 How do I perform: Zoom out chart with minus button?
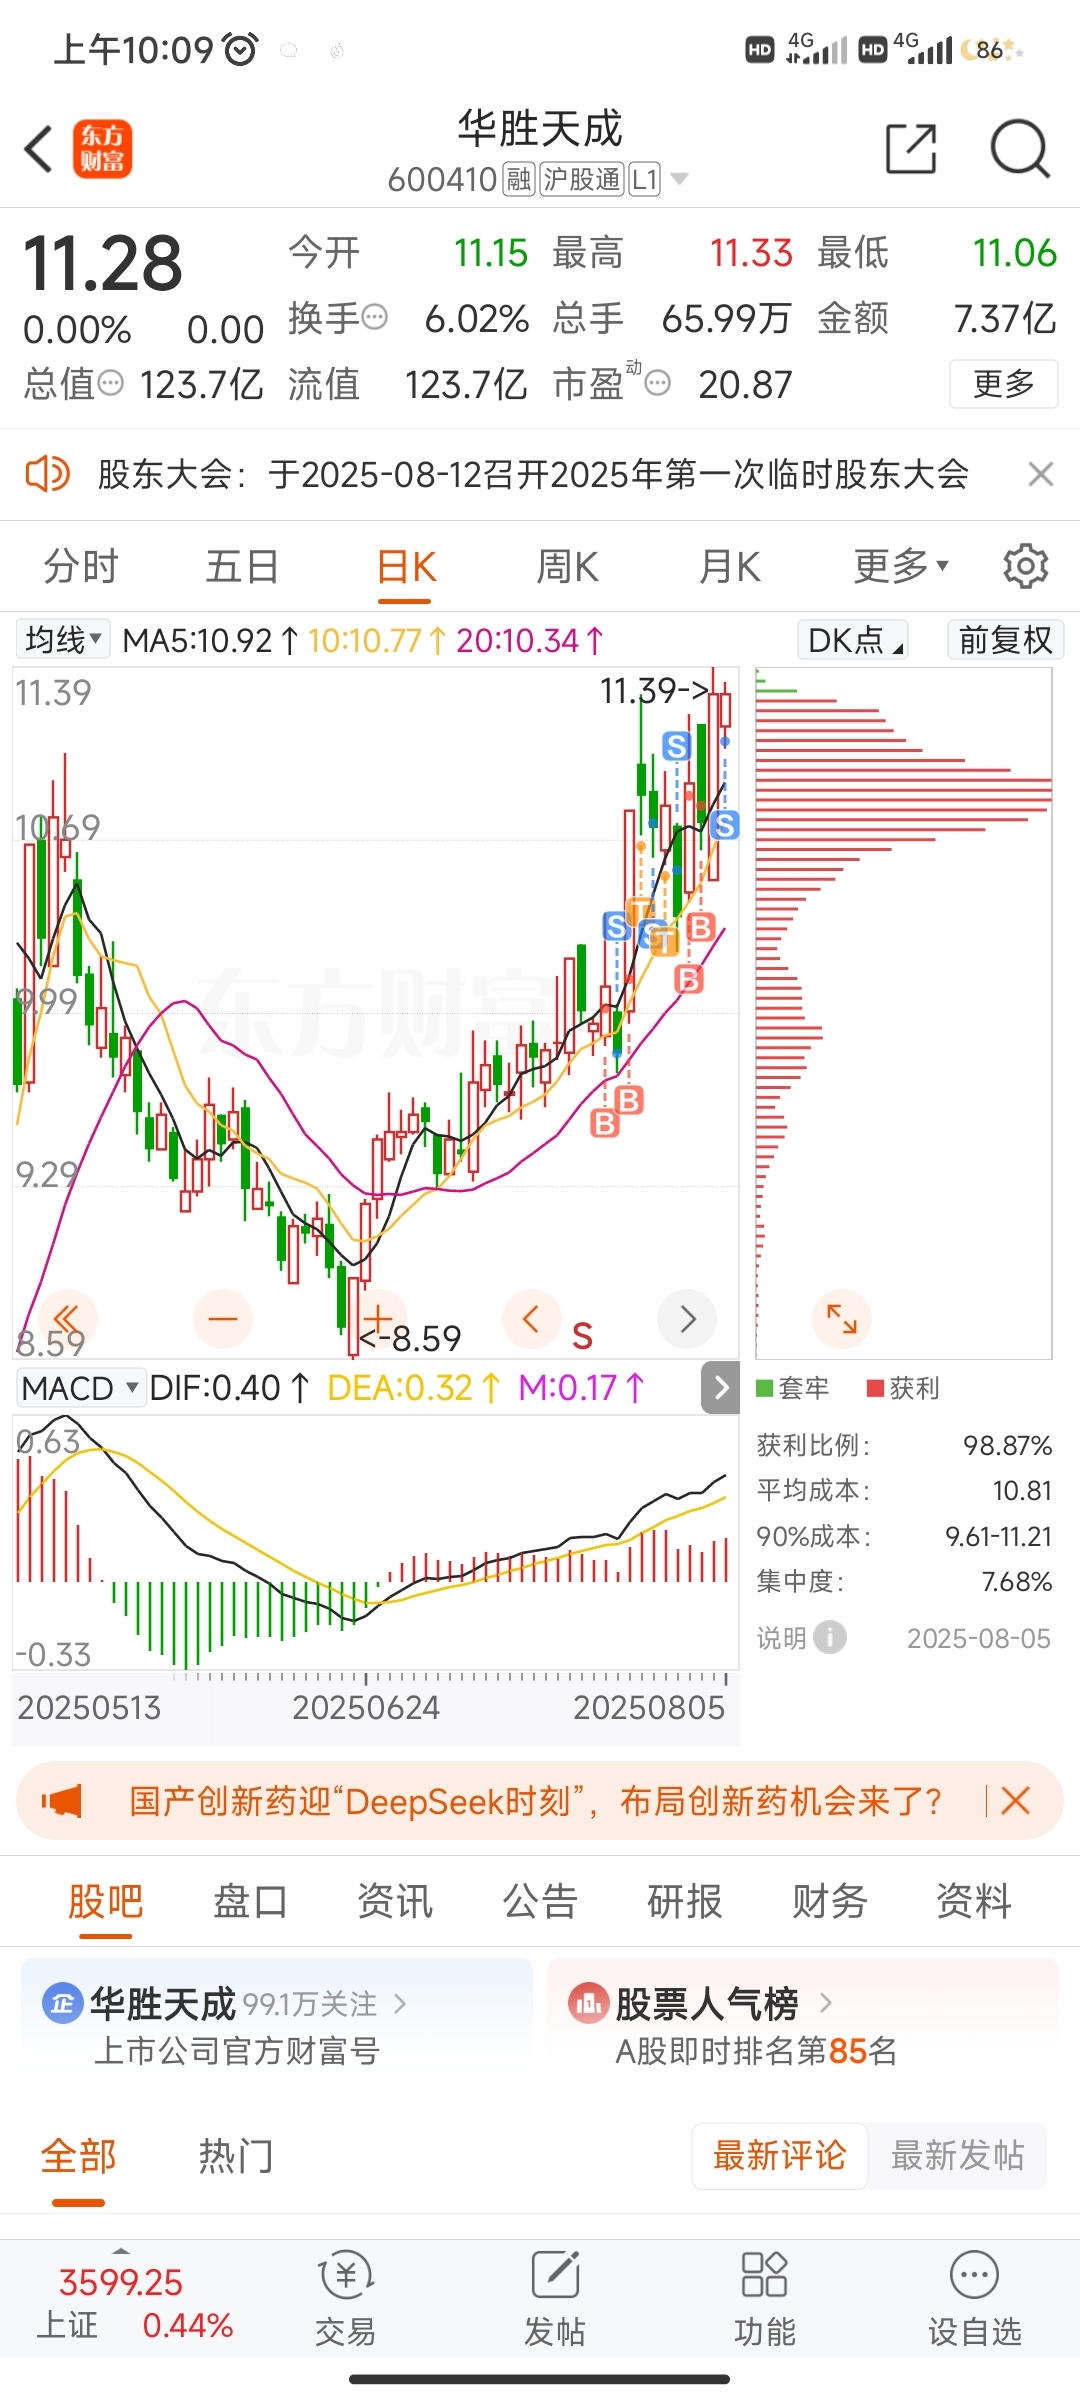tap(222, 1319)
